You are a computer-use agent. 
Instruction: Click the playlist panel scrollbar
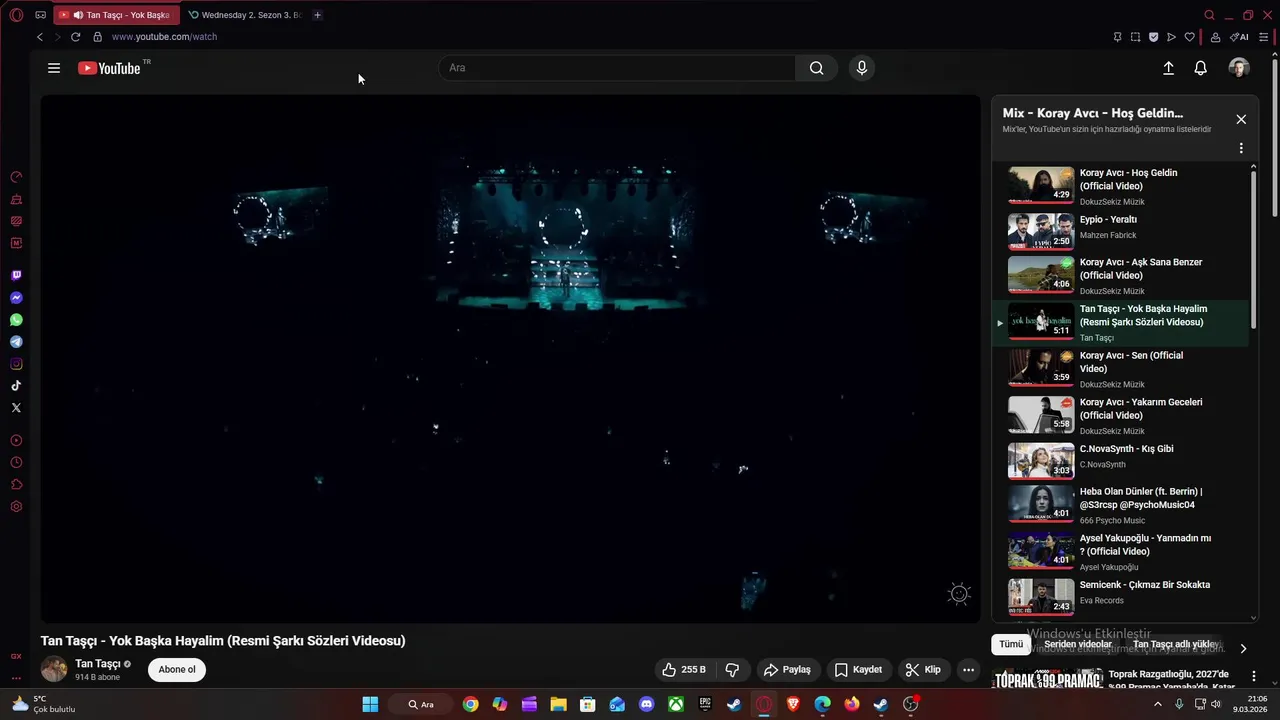coord(1254,248)
